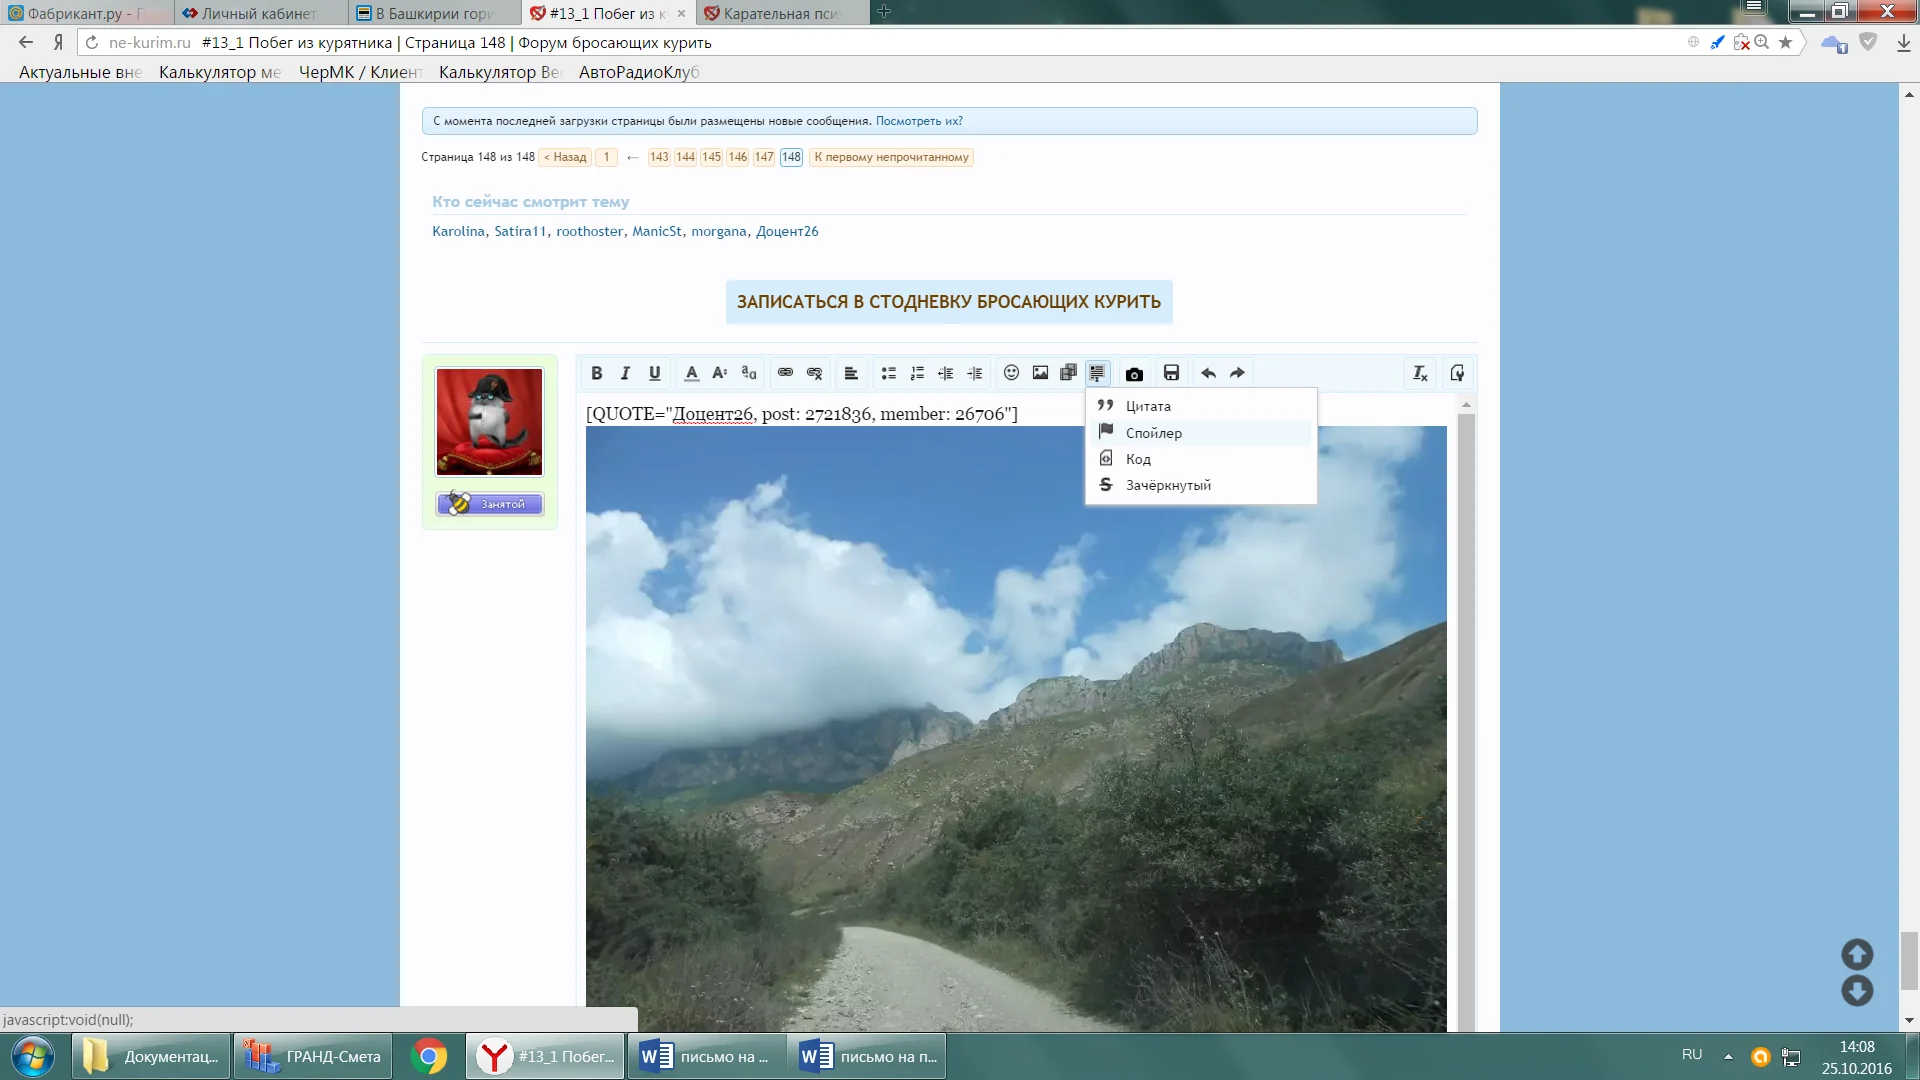Open the smilies picker

click(x=1011, y=373)
